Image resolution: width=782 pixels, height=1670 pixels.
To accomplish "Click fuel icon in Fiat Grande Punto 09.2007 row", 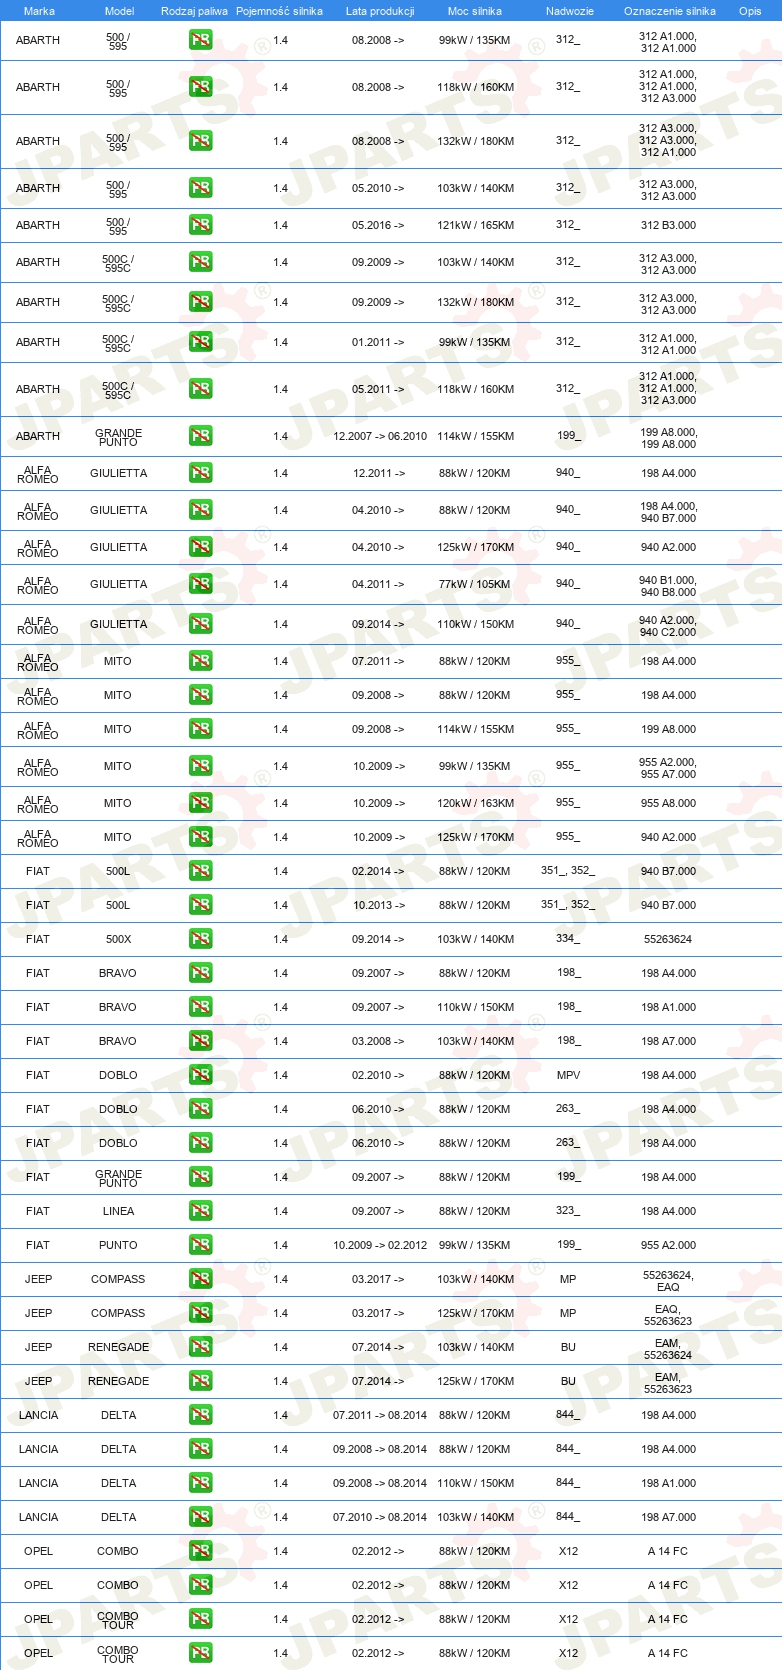I will pos(200,1177).
